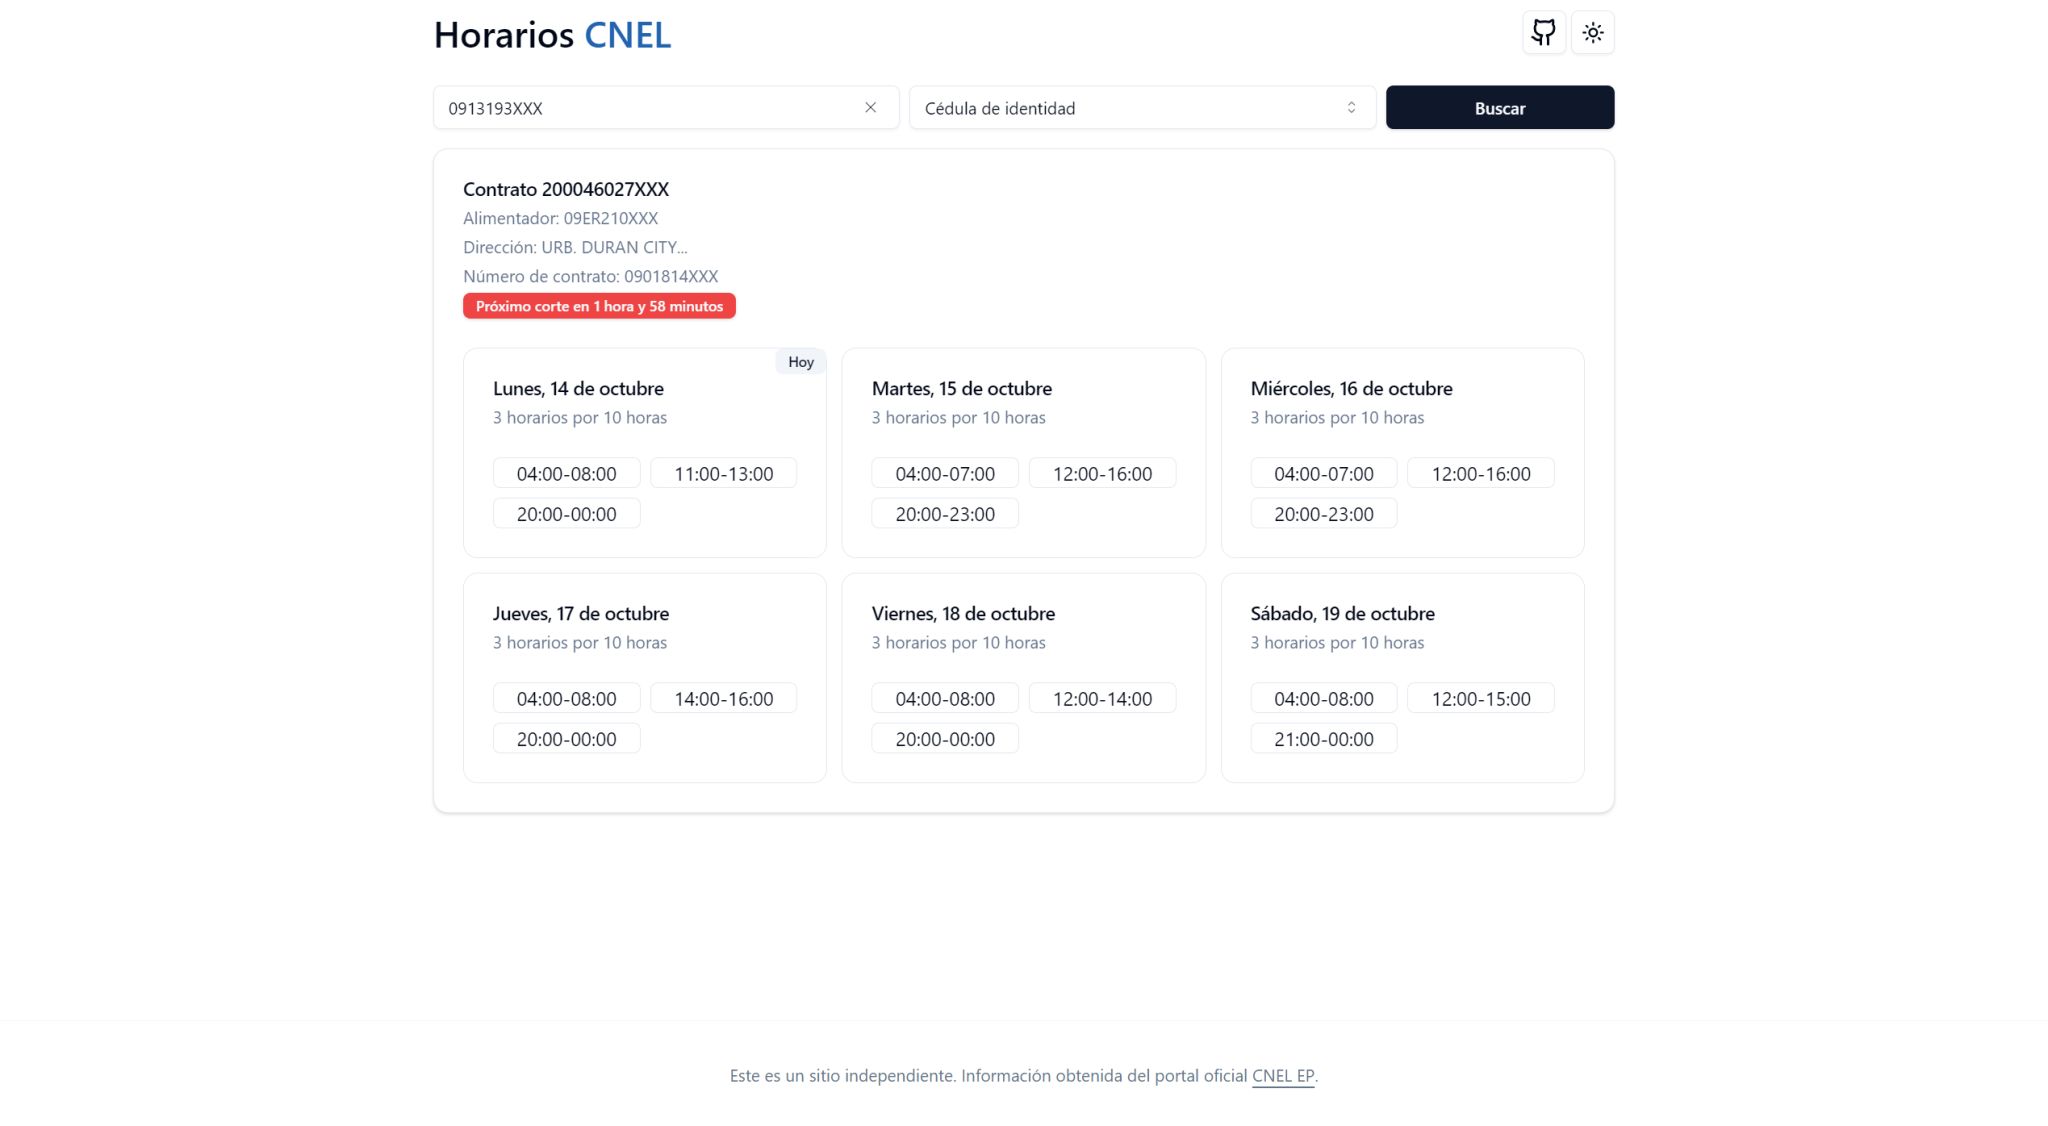
Task: Select Lunes 11:00-13:00 time slot
Action: point(723,474)
